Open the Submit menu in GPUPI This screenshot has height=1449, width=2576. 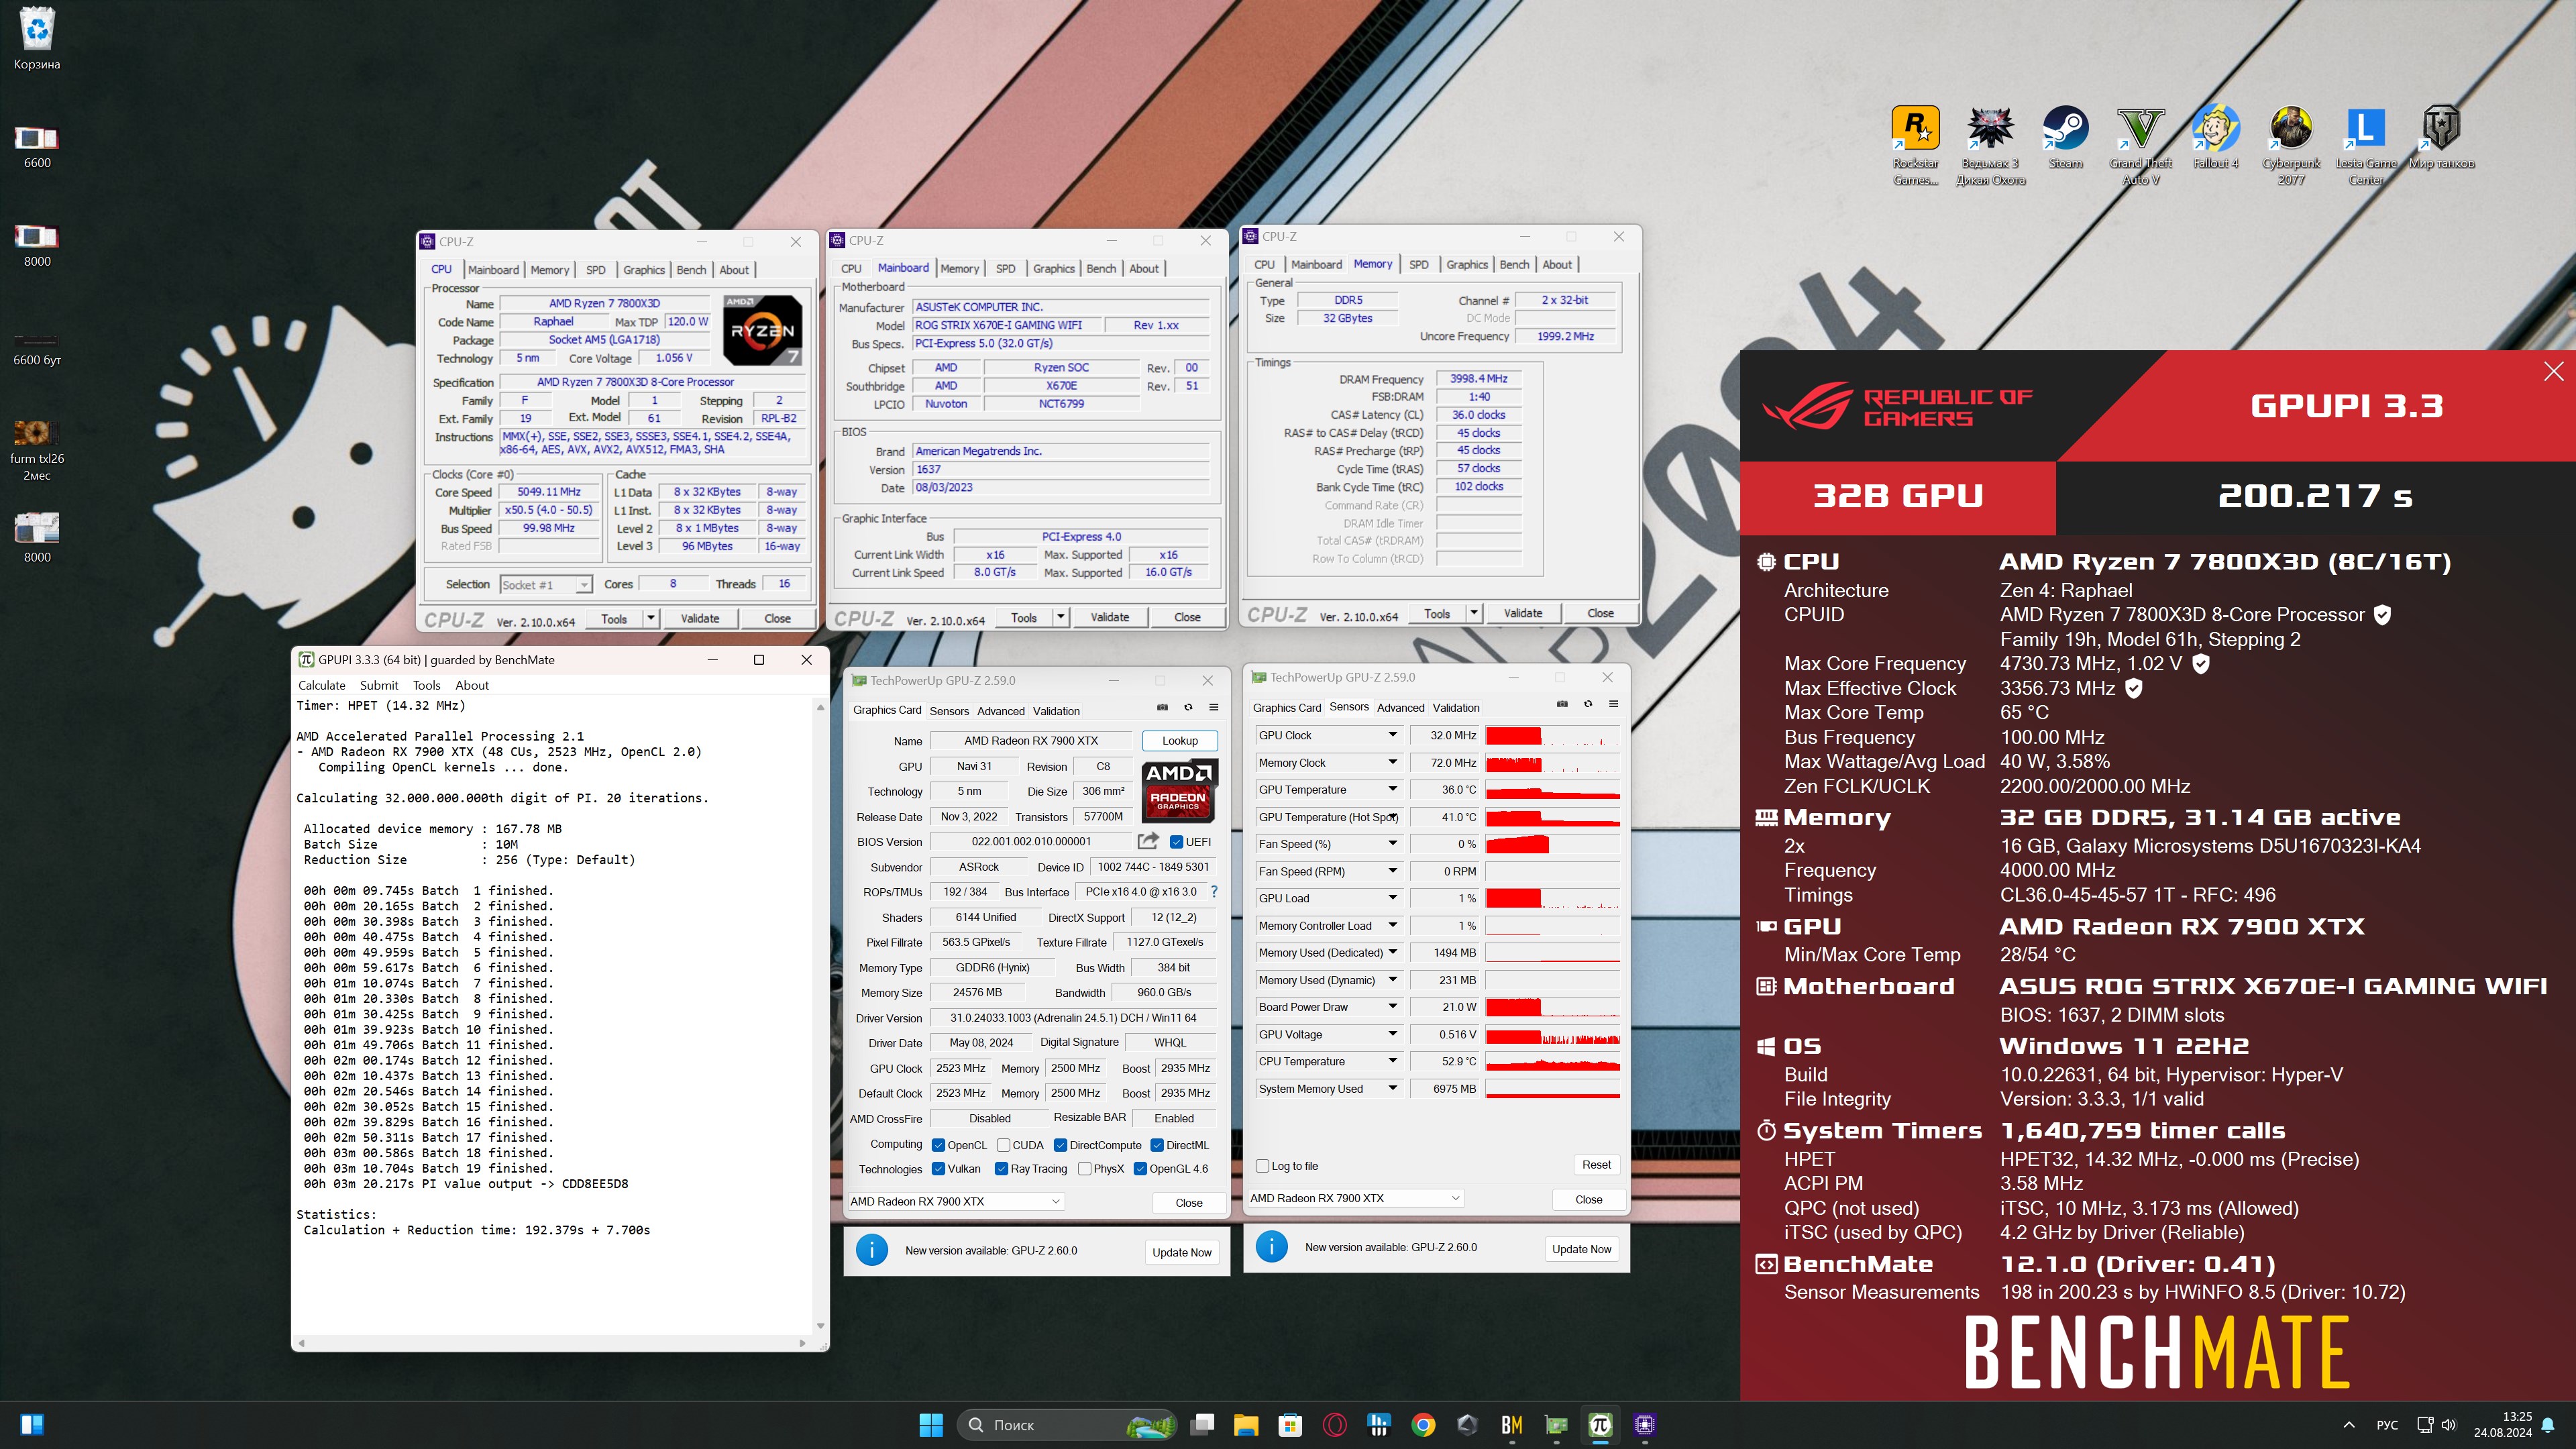point(379,685)
